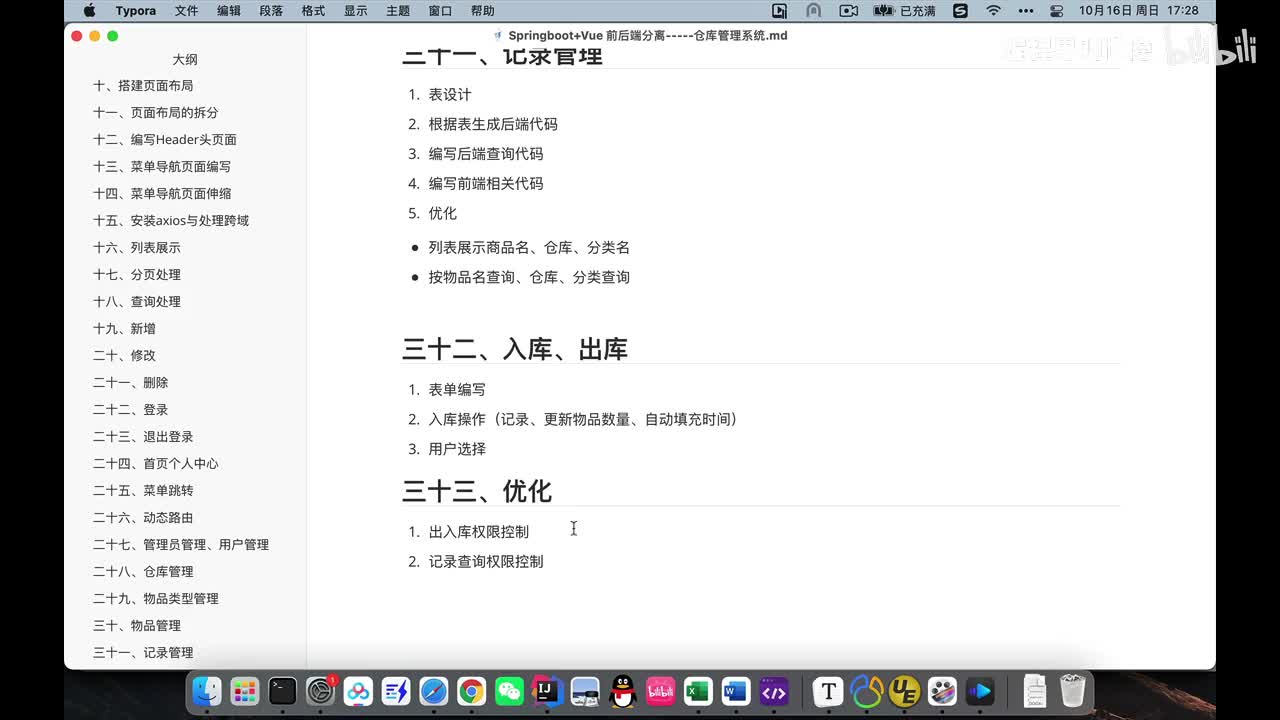Viewport: 1280px width, 720px height.
Task: Open Navicat icon in the Dock
Action: coord(866,691)
